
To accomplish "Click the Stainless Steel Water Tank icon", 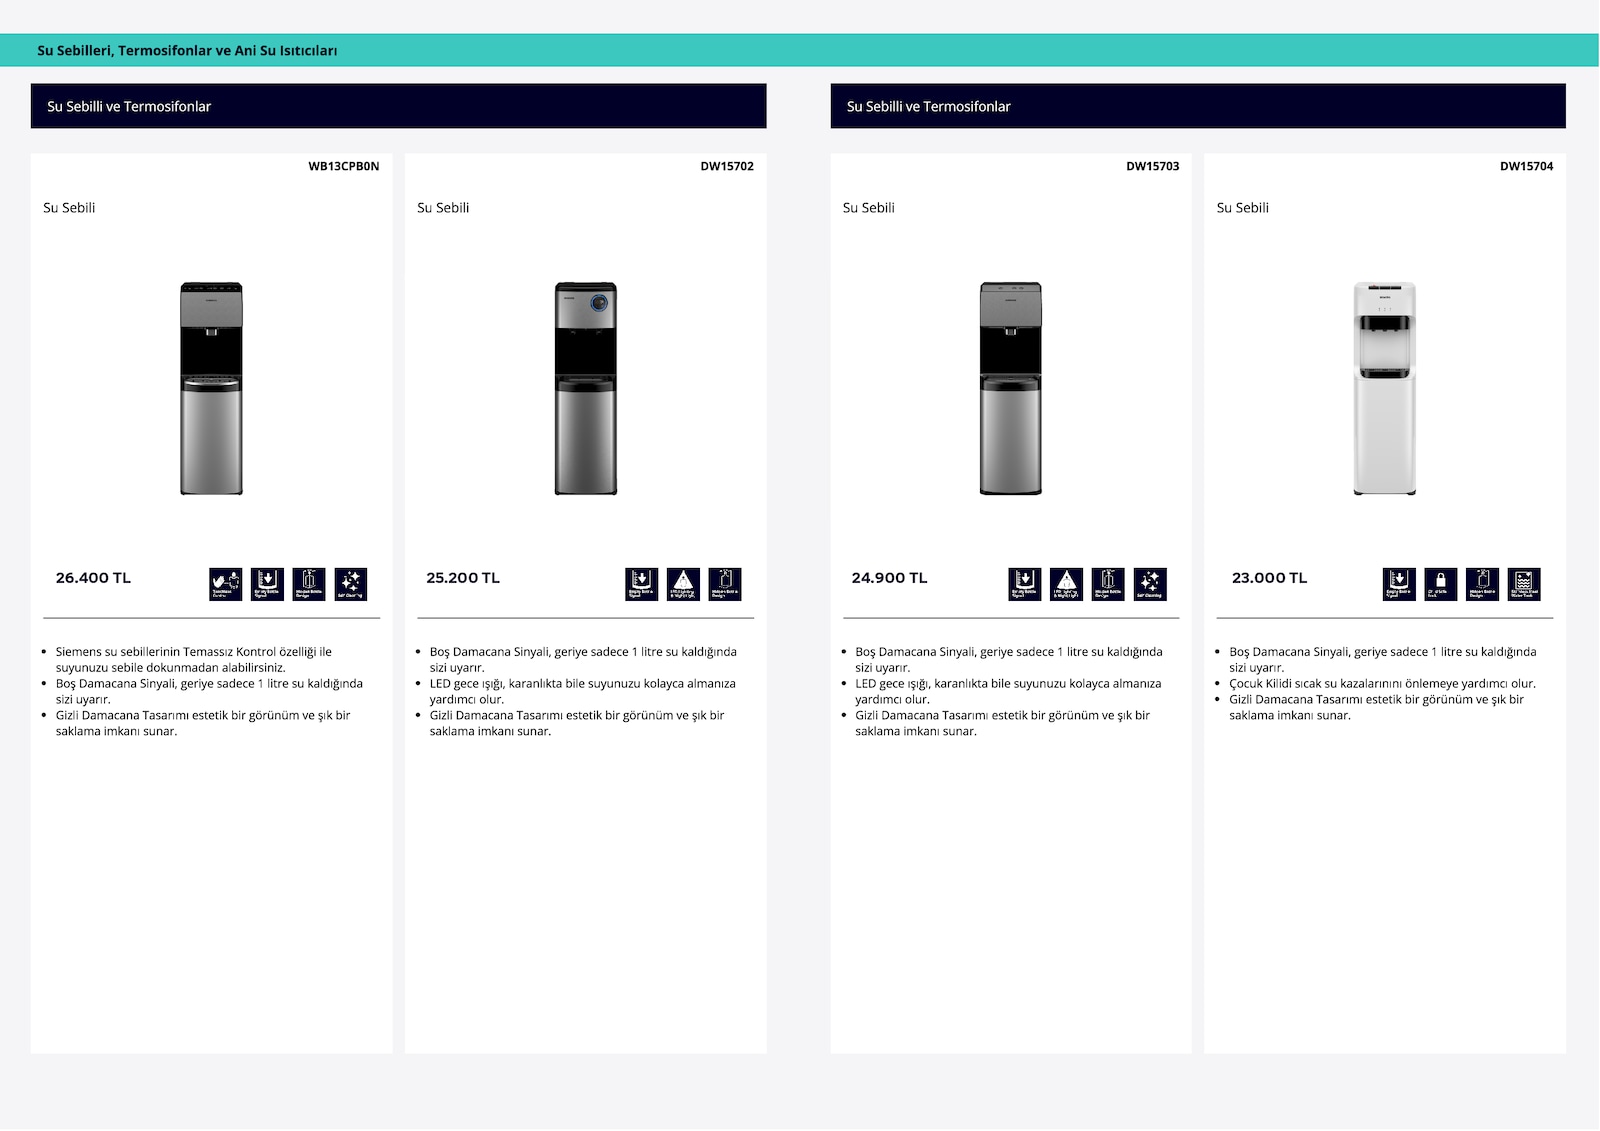I will click(1524, 584).
